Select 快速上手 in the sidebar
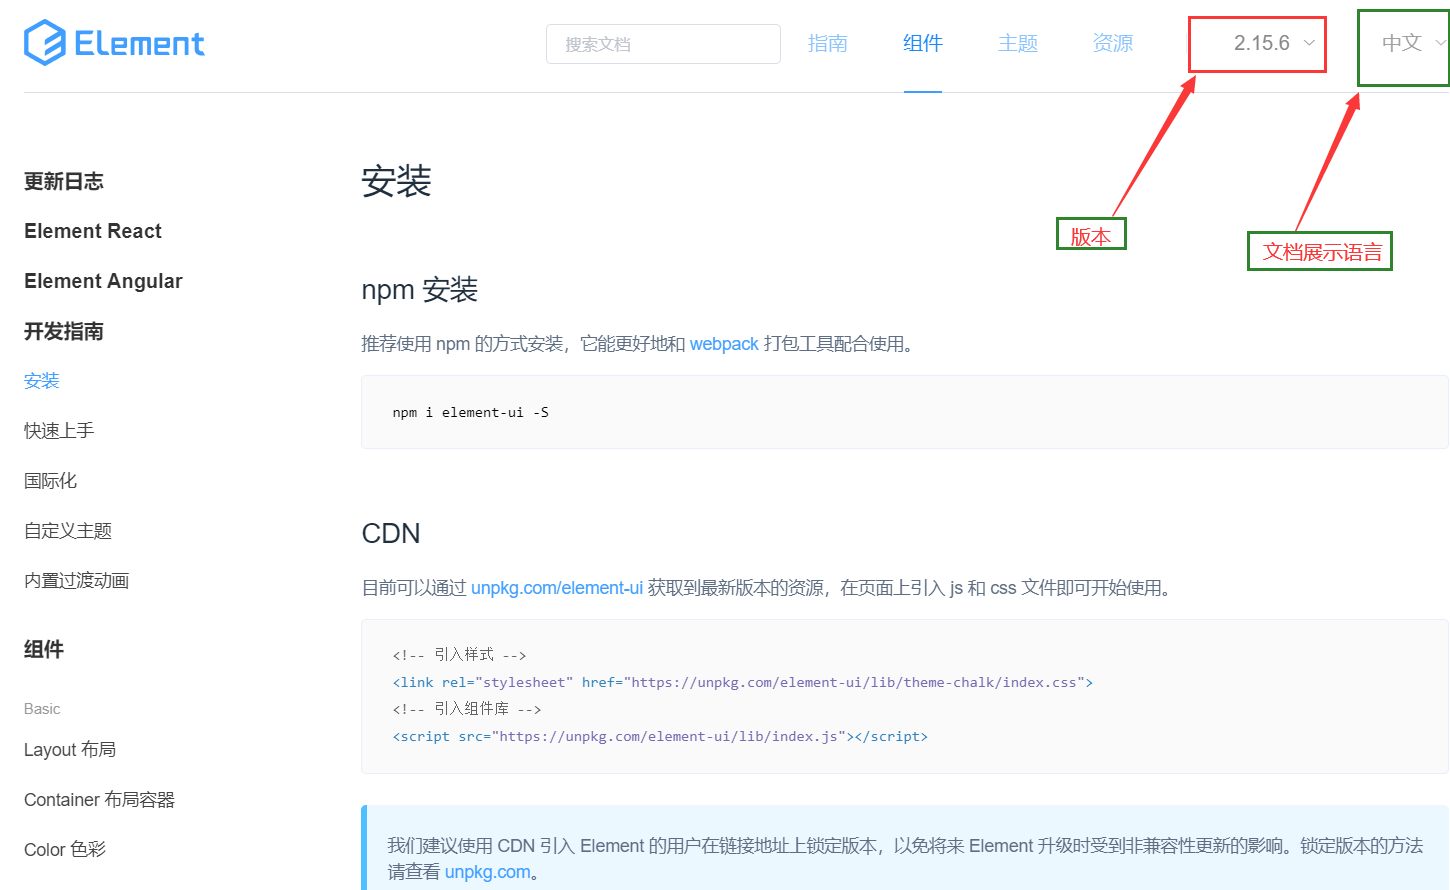 pos(59,431)
